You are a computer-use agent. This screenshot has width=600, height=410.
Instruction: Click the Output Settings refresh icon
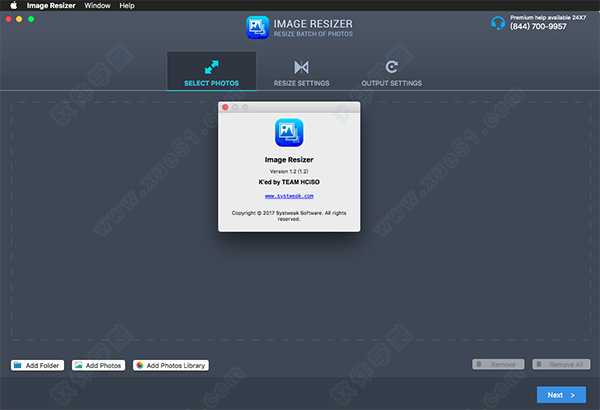click(x=391, y=67)
